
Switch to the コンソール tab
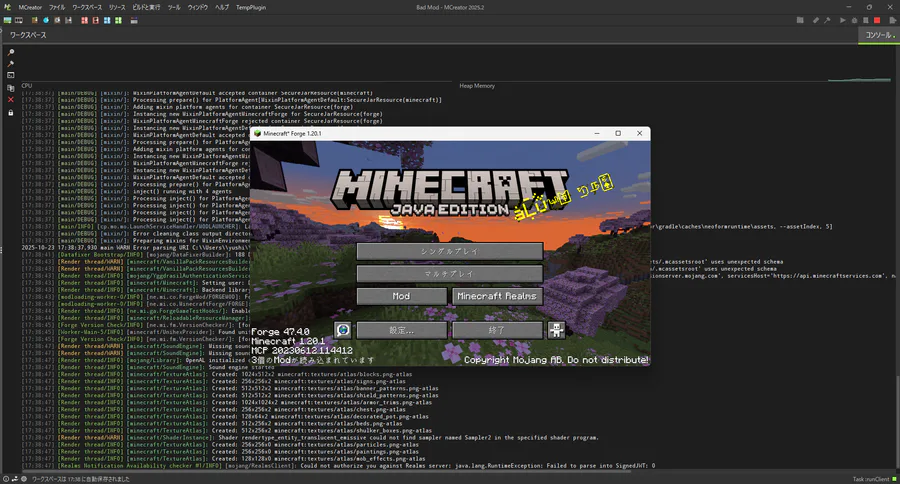(879, 35)
